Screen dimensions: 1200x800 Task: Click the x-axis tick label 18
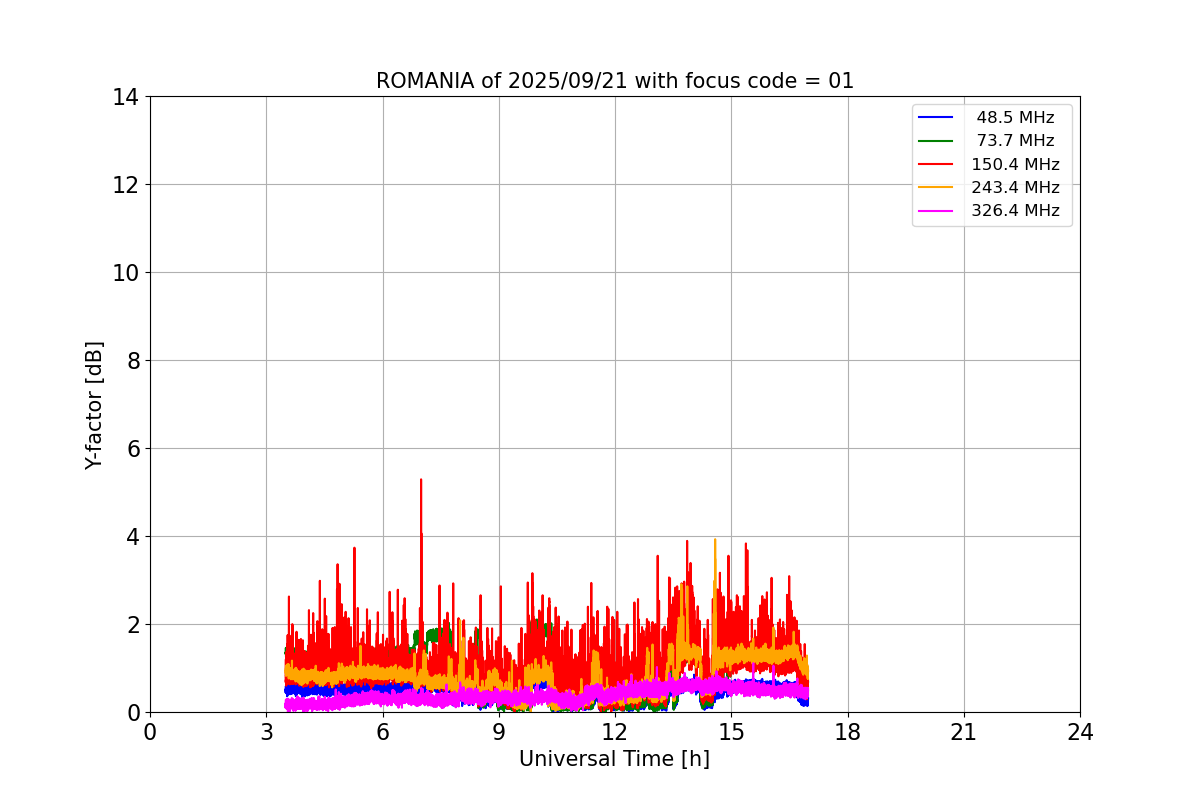[848, 732]
